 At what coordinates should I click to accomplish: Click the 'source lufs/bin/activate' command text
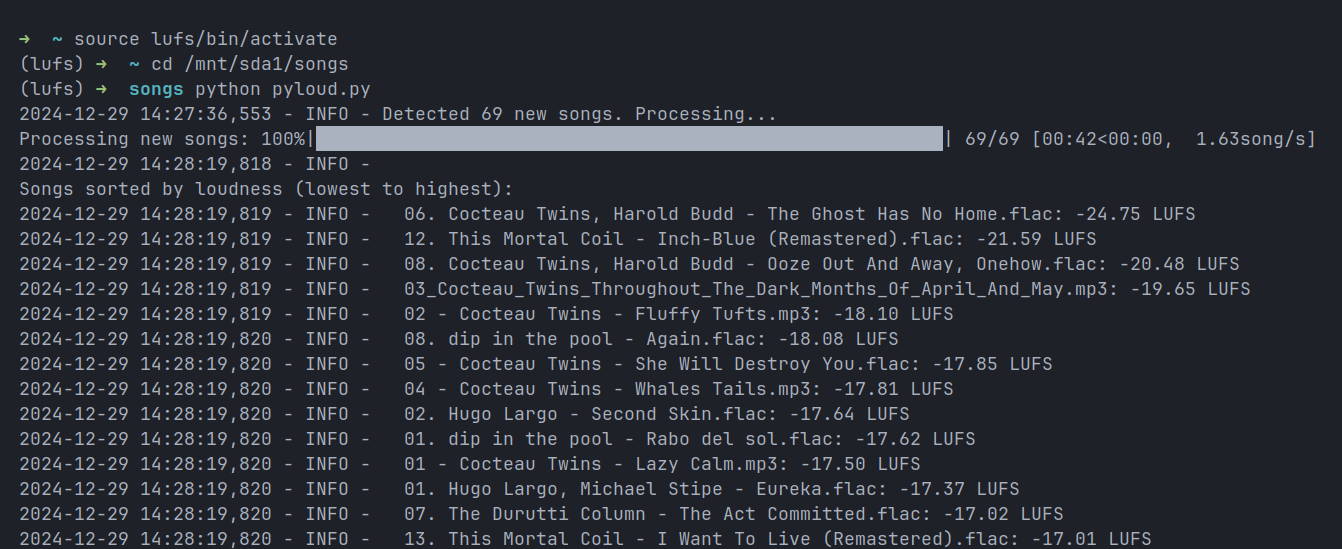coord(205,39)
